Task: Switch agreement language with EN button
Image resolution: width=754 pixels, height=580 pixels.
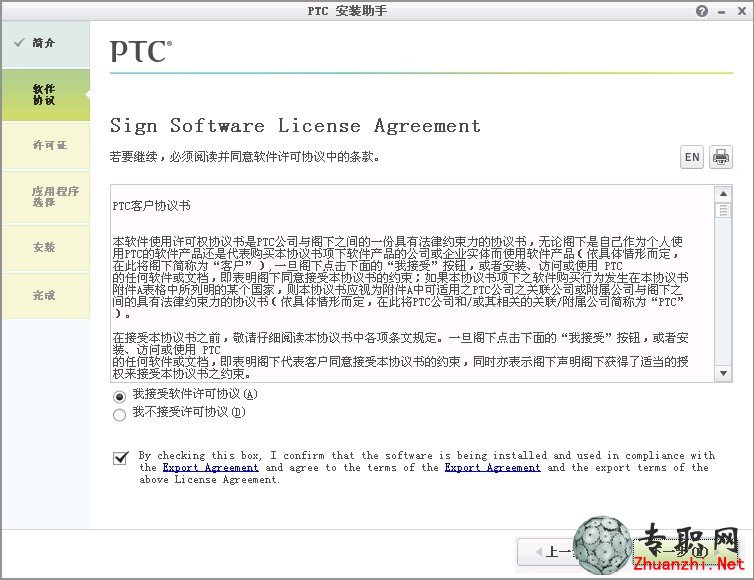Action: click(x=691, y=157)
